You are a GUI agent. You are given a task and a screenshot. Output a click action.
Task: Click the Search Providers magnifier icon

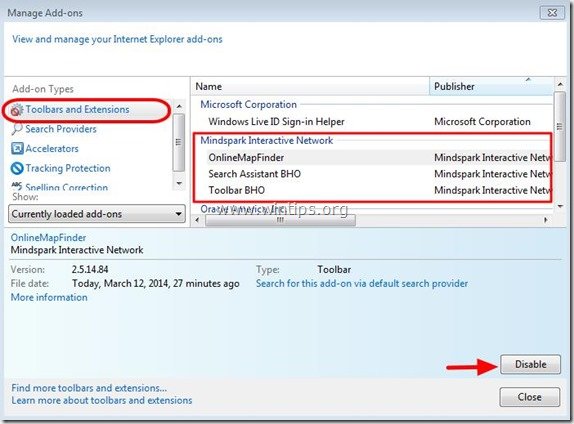point(17,129)
